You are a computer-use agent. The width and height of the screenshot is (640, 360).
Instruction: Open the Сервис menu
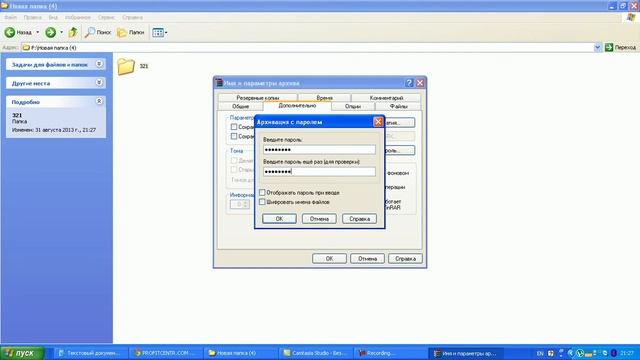106,18
